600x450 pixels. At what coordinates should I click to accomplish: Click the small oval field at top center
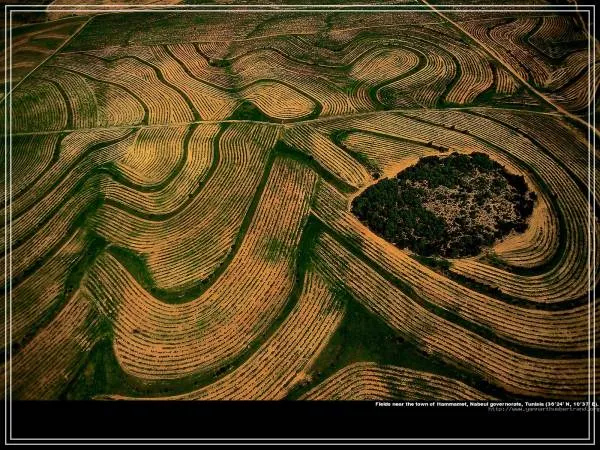[x=278, y=99]
